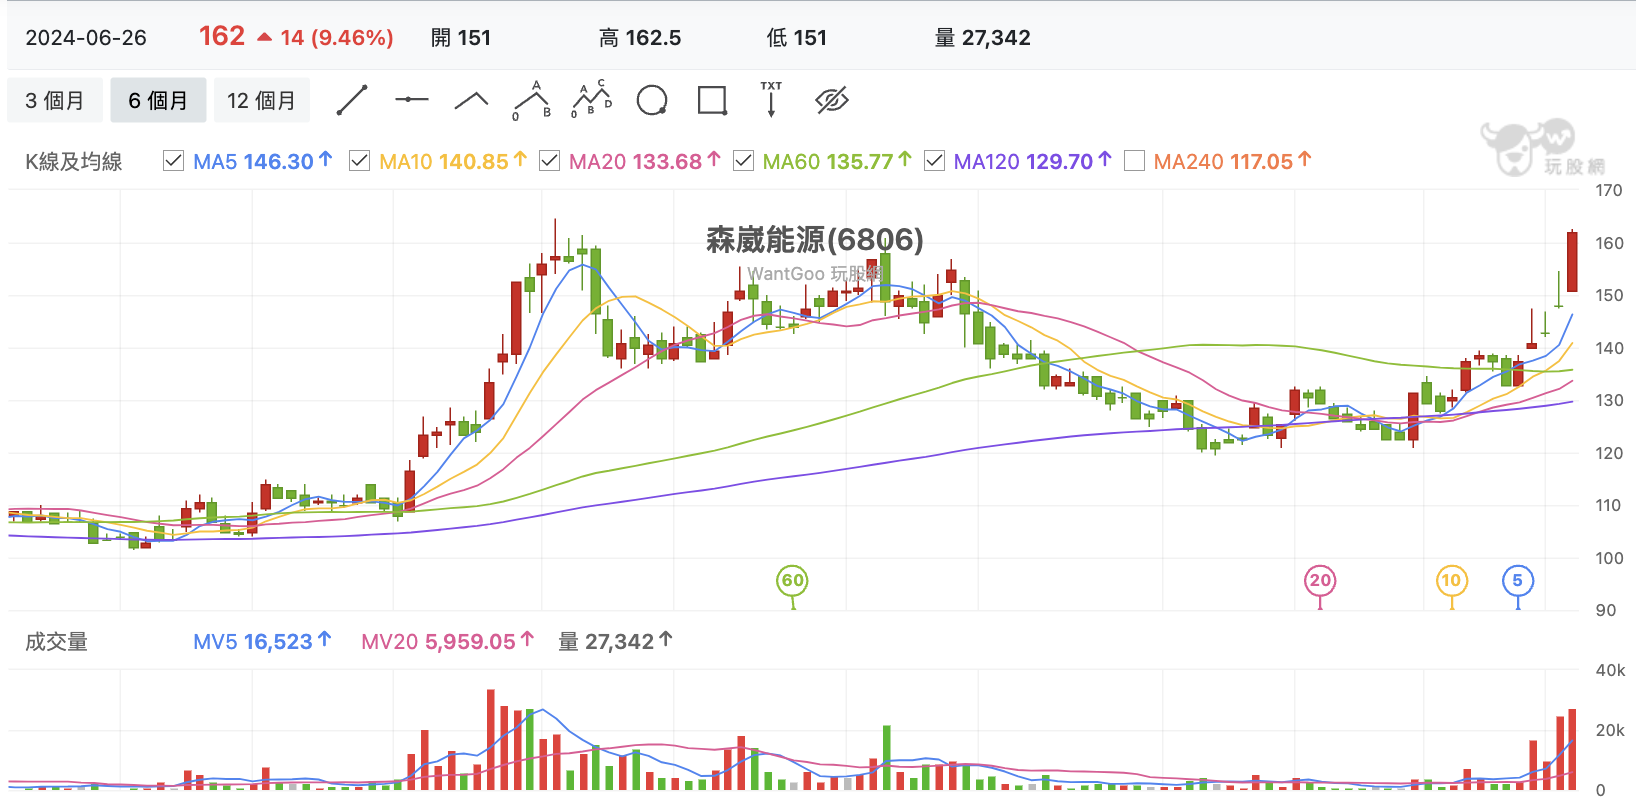Select the horizontal line drawing tool
This screenshot has width=1636, height=802.
point(412,100)
